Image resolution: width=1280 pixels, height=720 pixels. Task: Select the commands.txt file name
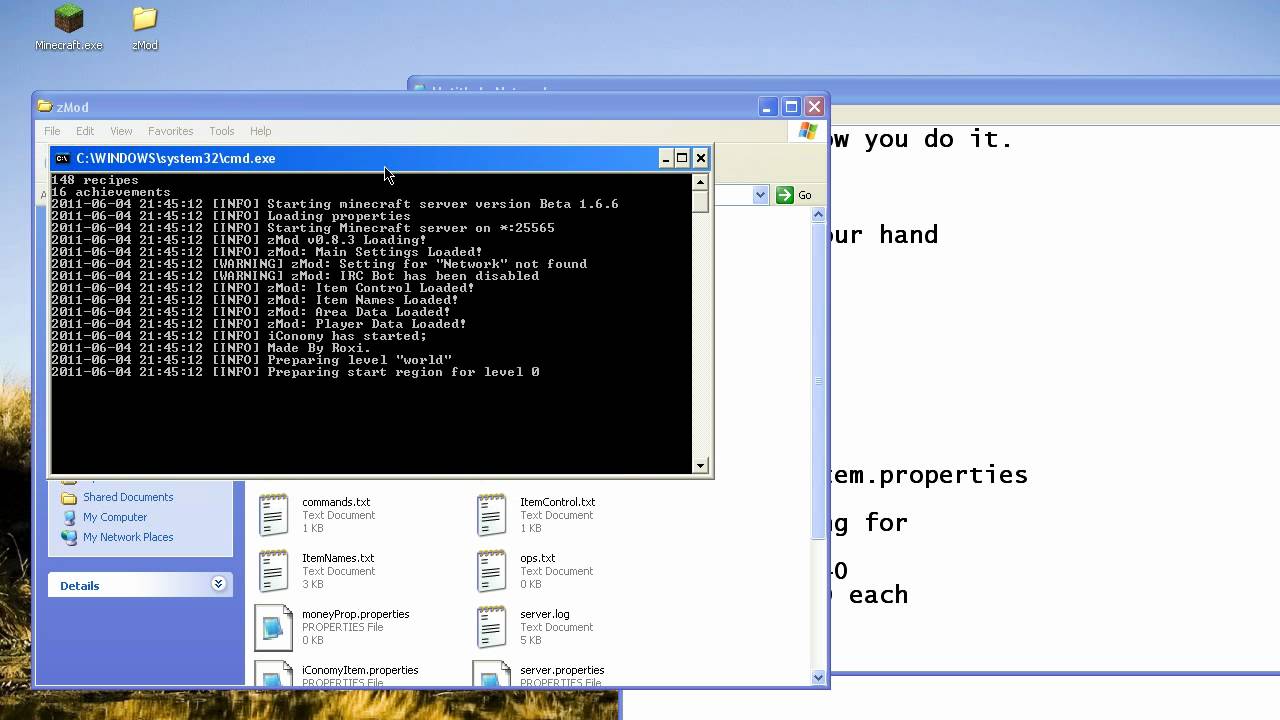tap(336, 502)
